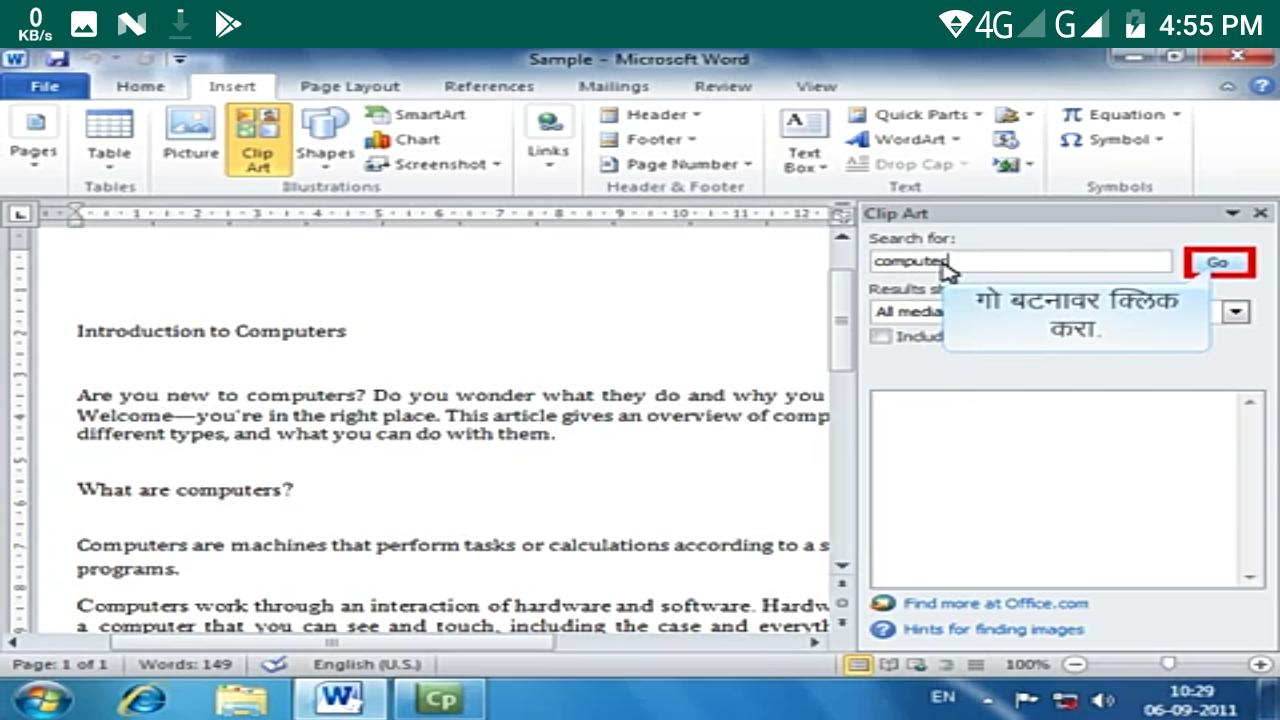The image size is (1280, 720).
Task: Click the Drop Cap button
Action: point(908,164)
